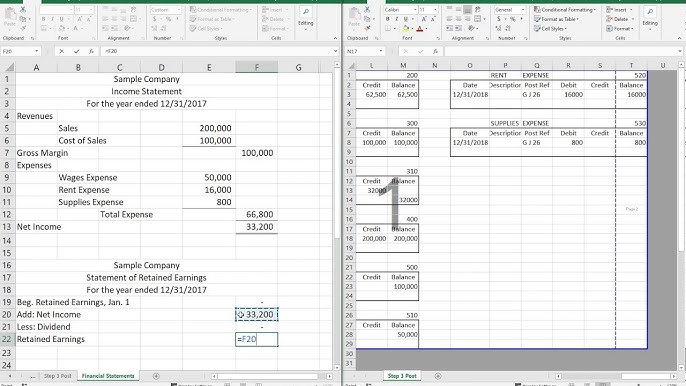Select Step 3 Post tab in Step 3 Post window

coord(402,376)
